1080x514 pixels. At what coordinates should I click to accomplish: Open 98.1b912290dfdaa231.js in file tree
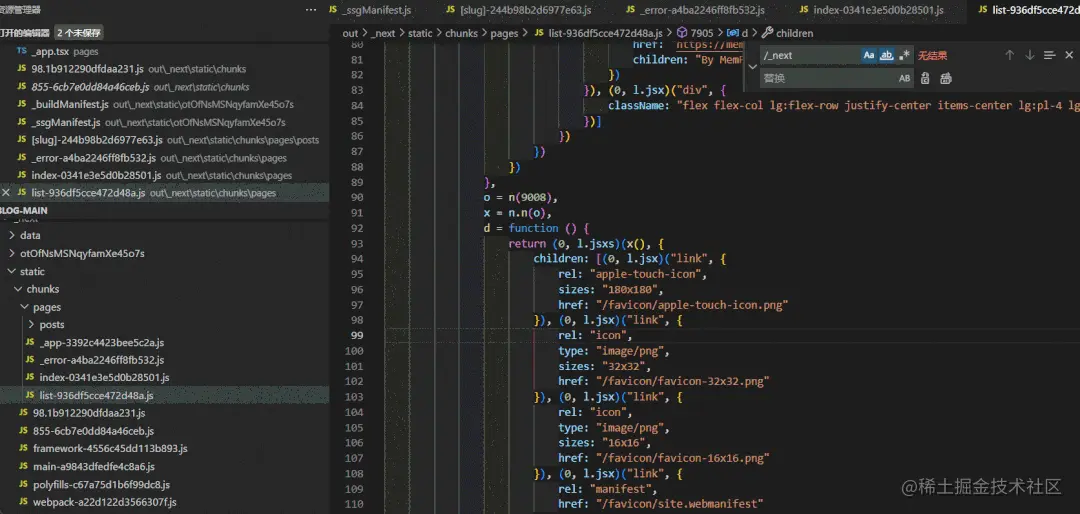[x=89, y=413]
